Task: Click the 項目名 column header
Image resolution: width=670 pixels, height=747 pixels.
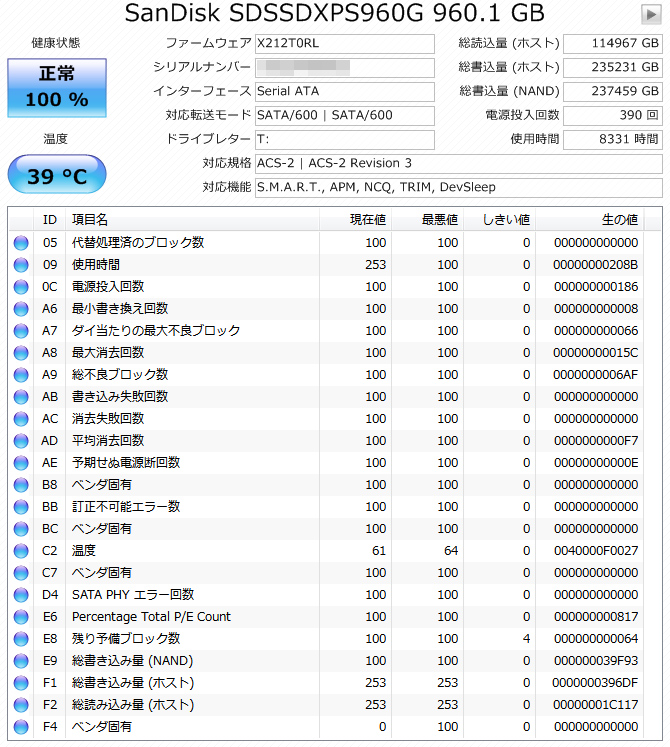Action: pos(192,220)
